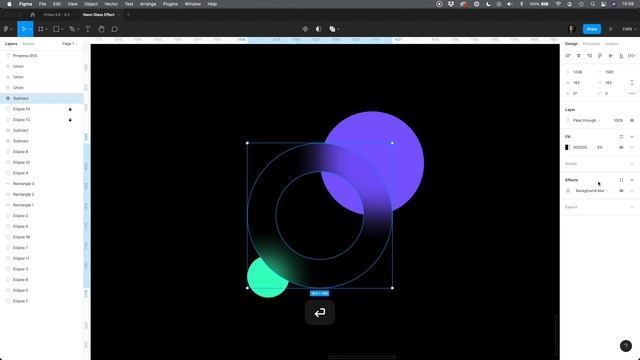Click the align horizontal centers icon
640x360 pixels.
coord(578,56)
